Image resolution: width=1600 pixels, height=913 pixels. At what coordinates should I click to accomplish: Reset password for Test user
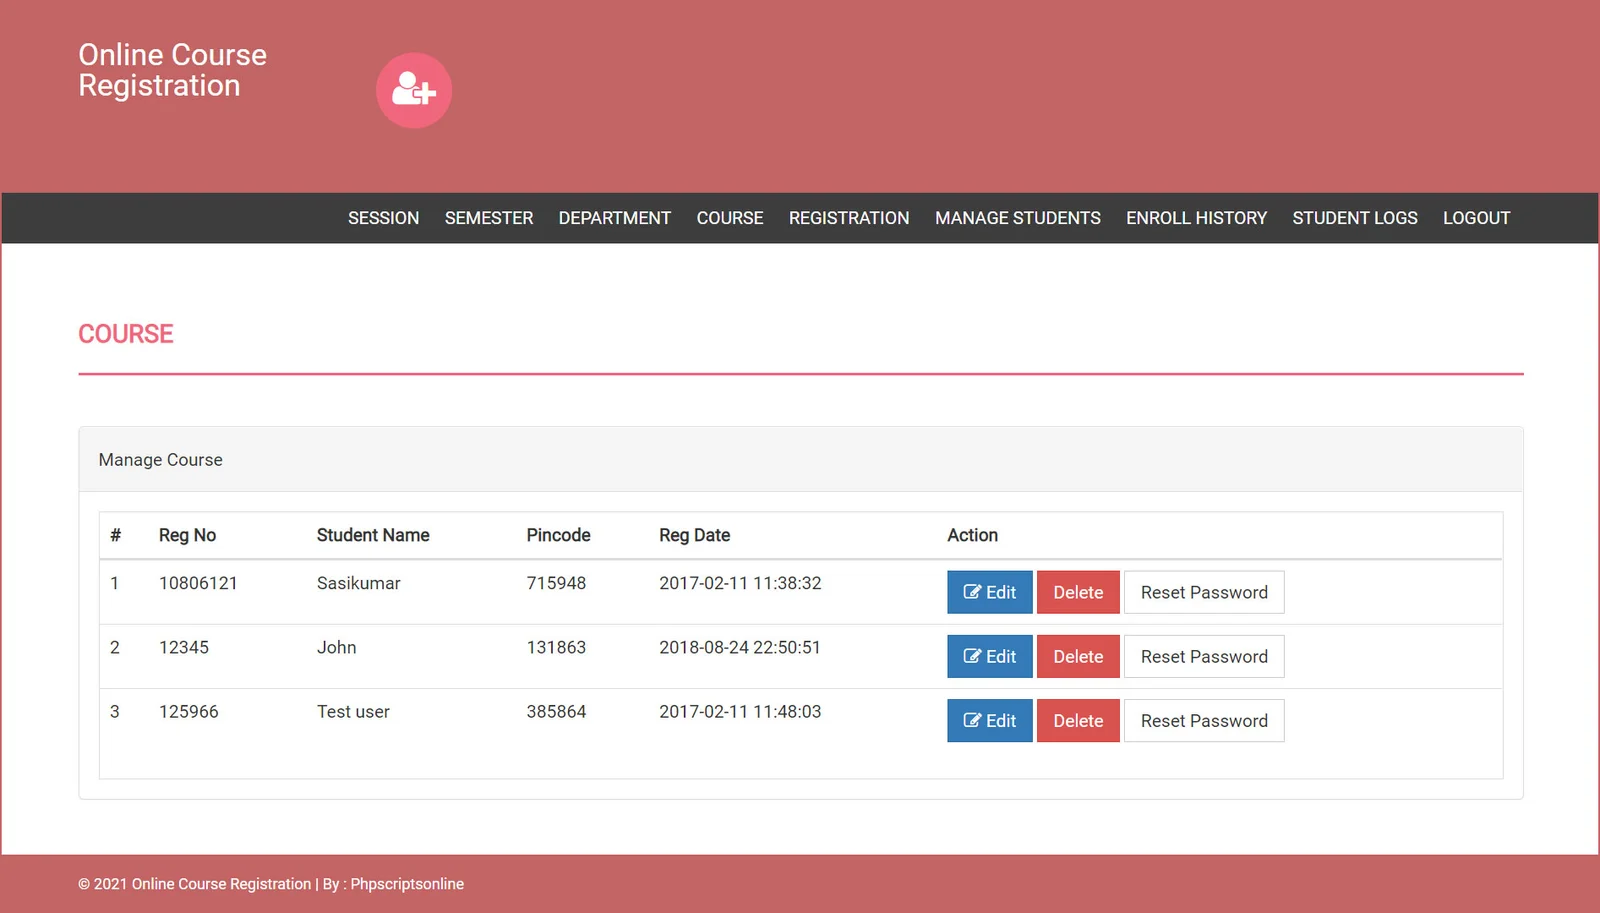[x=1204, y=720]
